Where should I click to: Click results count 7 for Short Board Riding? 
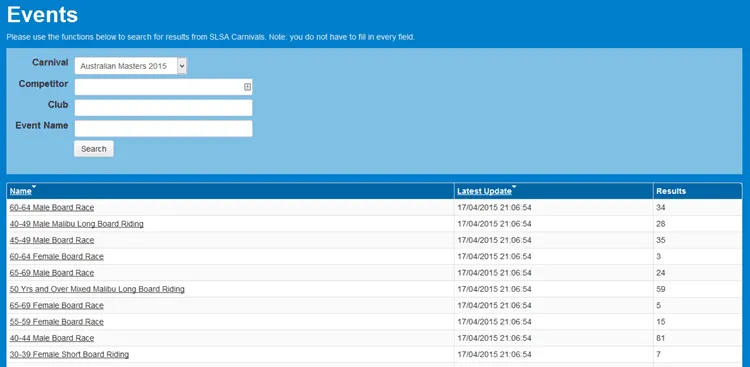(x=659, y=355)
